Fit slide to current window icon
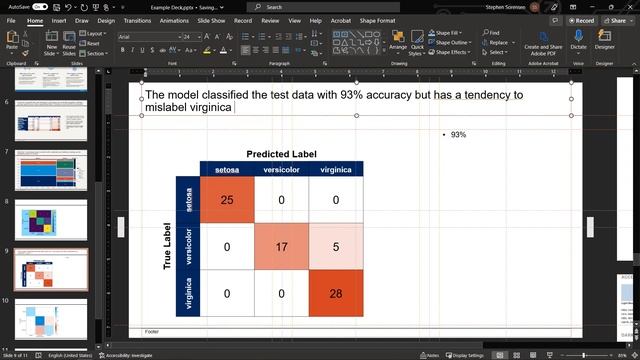The image size is (640, 360). (x=634, y=356)
